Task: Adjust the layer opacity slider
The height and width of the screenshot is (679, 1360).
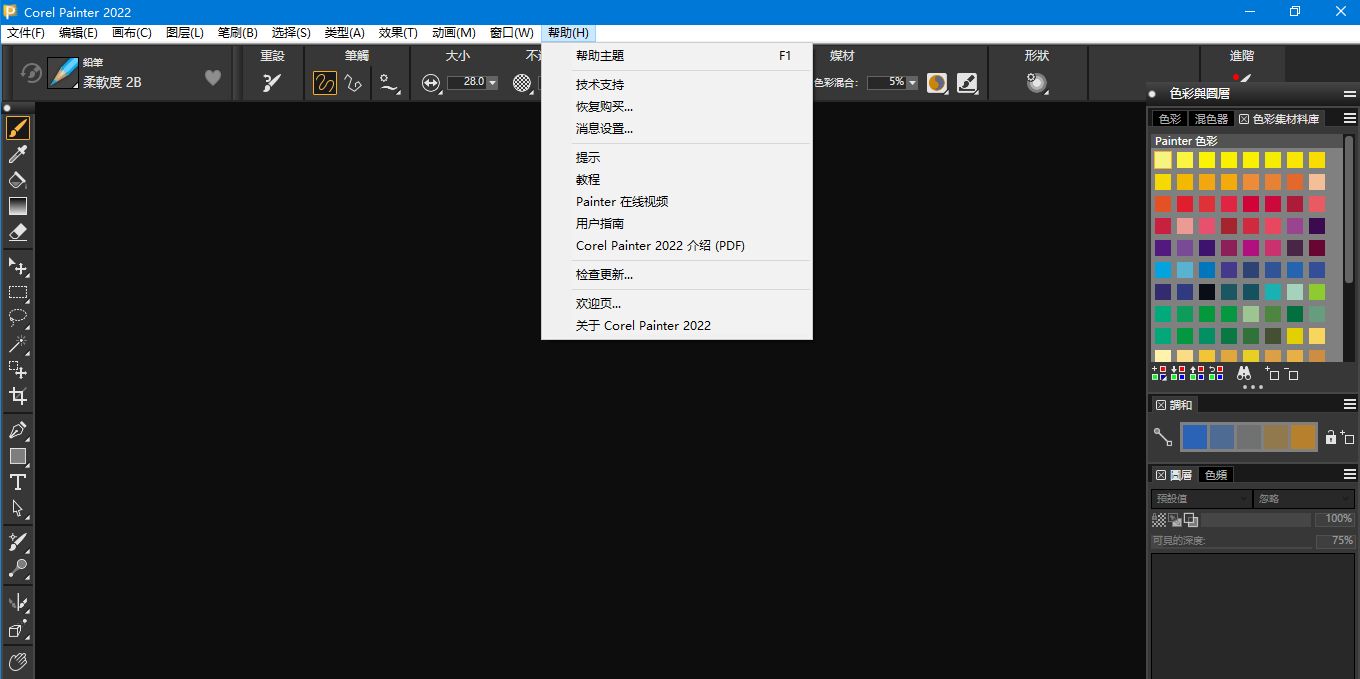Action: (x=1255, y=520)
